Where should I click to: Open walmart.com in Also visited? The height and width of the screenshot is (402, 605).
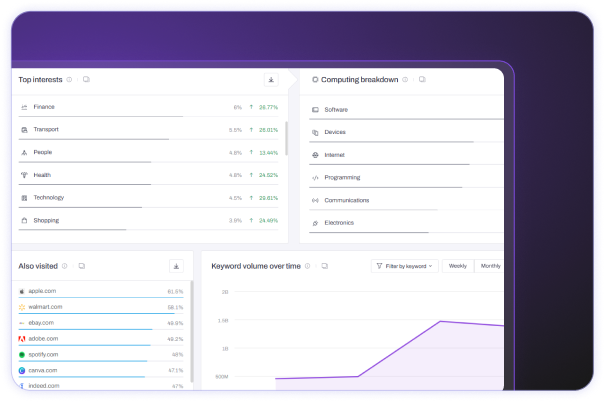[x=45, y=307]
